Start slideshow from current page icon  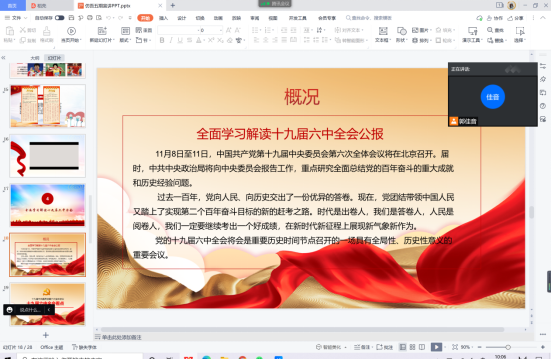point(71,31)
